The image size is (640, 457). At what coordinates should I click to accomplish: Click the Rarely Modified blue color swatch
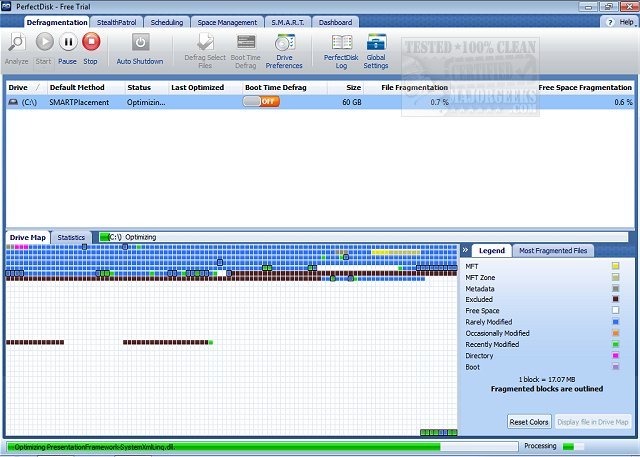(615, 322)
